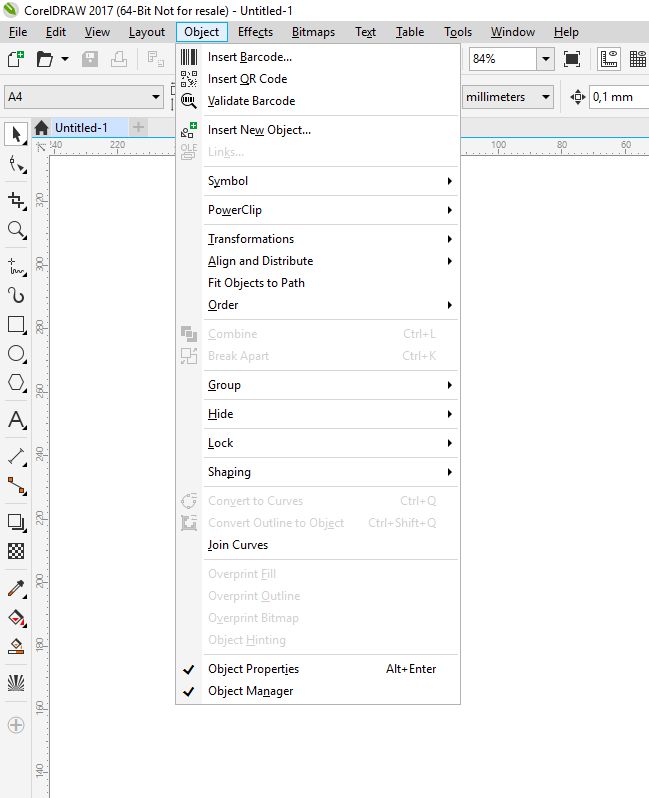Open the zoom level dropdown arrow
Screen dimensions: 649x798
(x=546, y=59)
